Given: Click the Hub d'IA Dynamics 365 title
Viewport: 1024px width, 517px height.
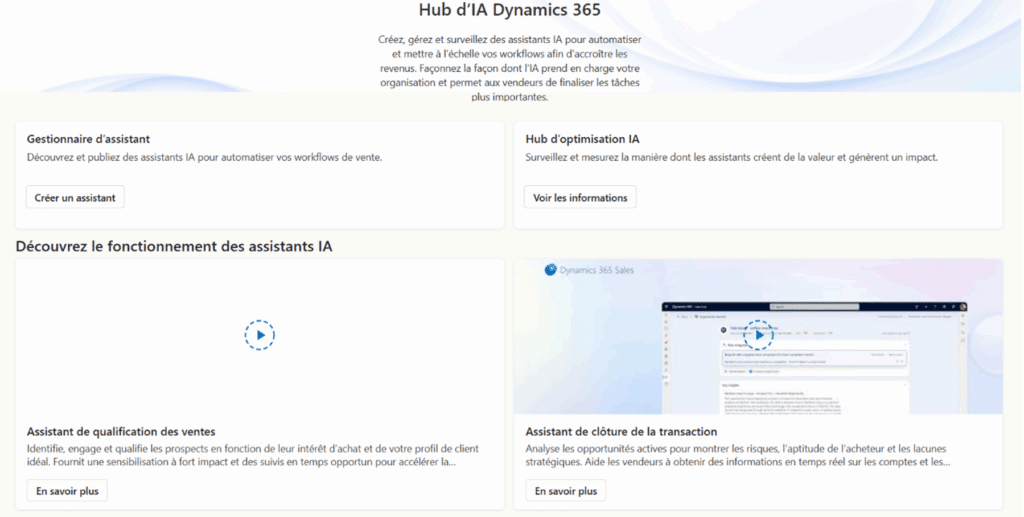Looking at the screenshot, I should 510,10.
